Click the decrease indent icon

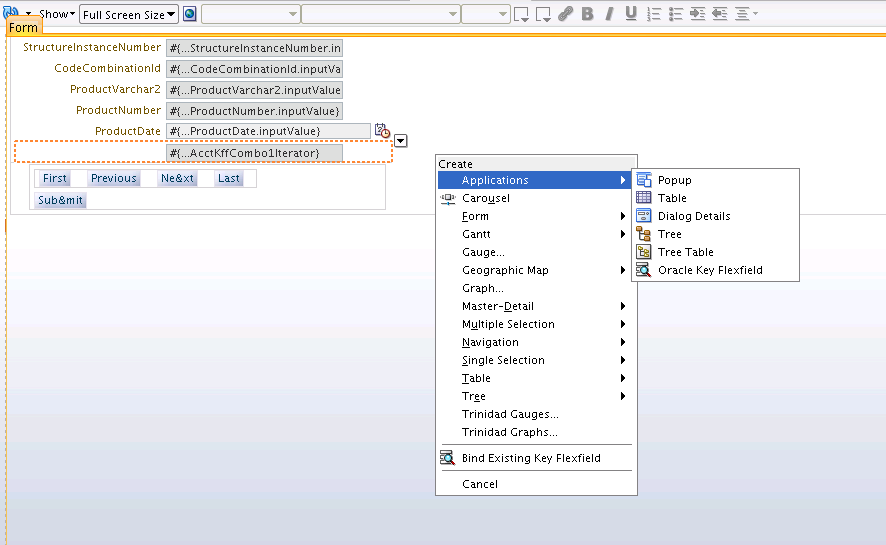pyautogui.click(x=720, y=14)
